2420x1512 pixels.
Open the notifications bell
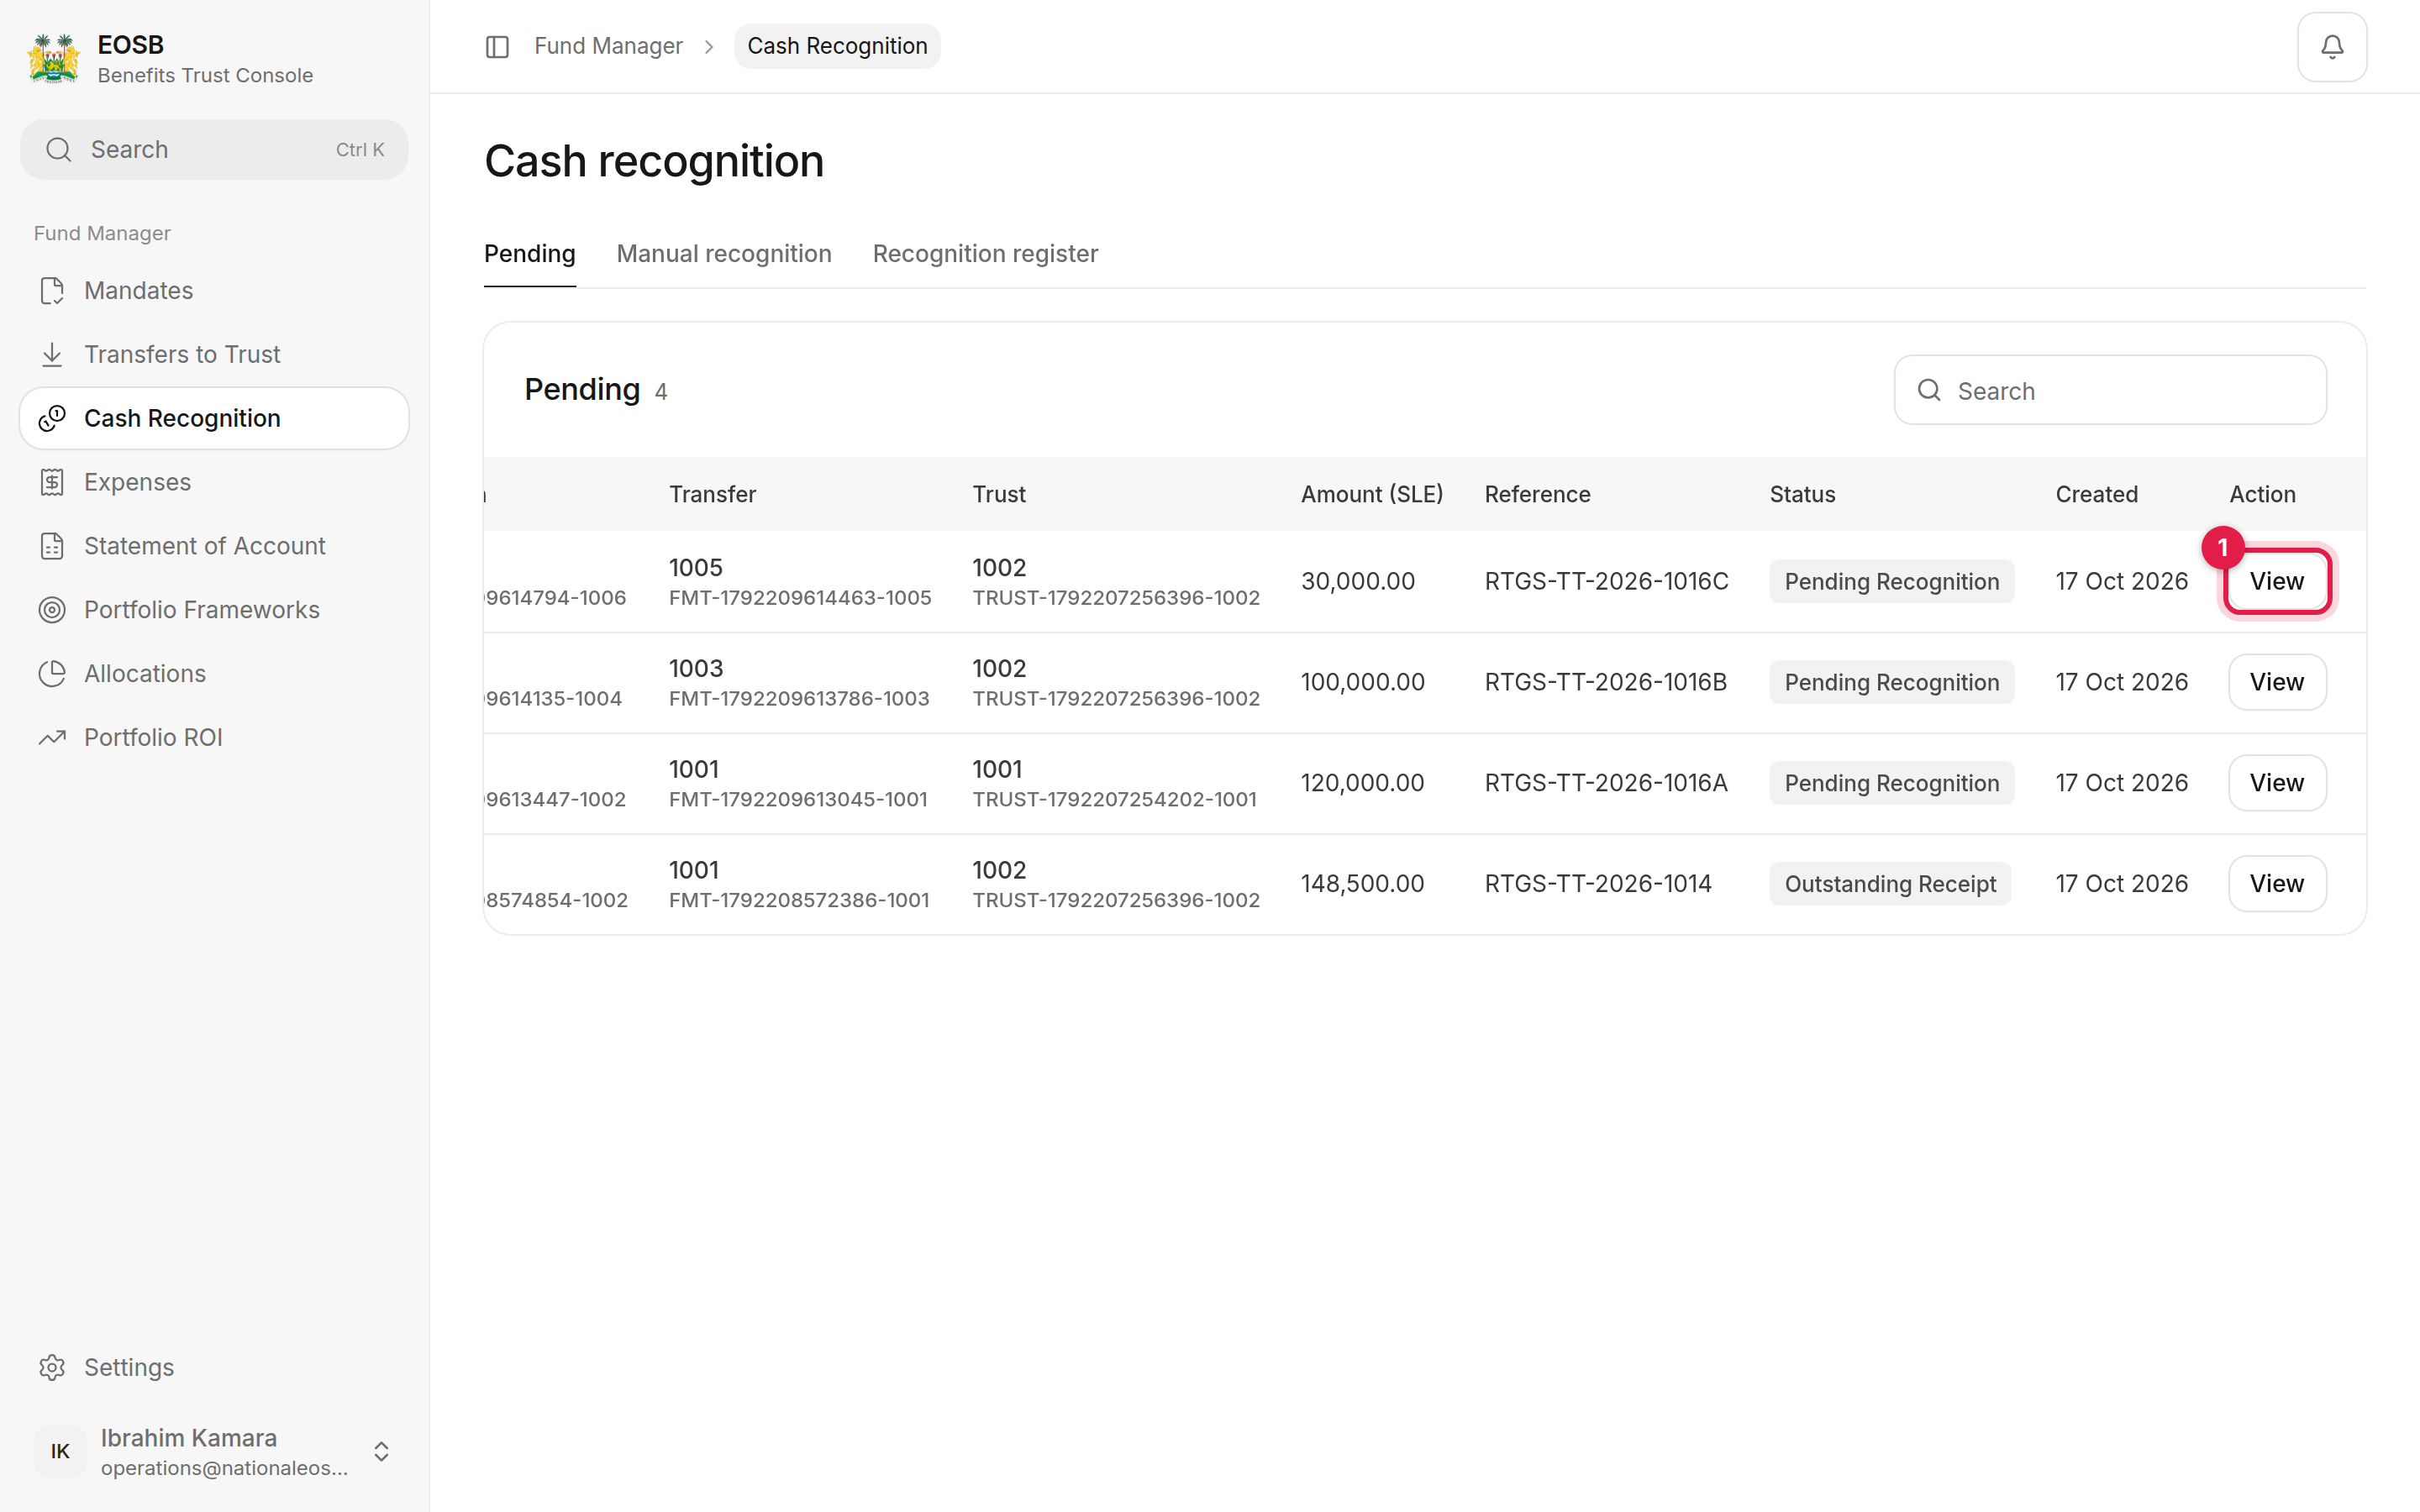click(2331, 47)
